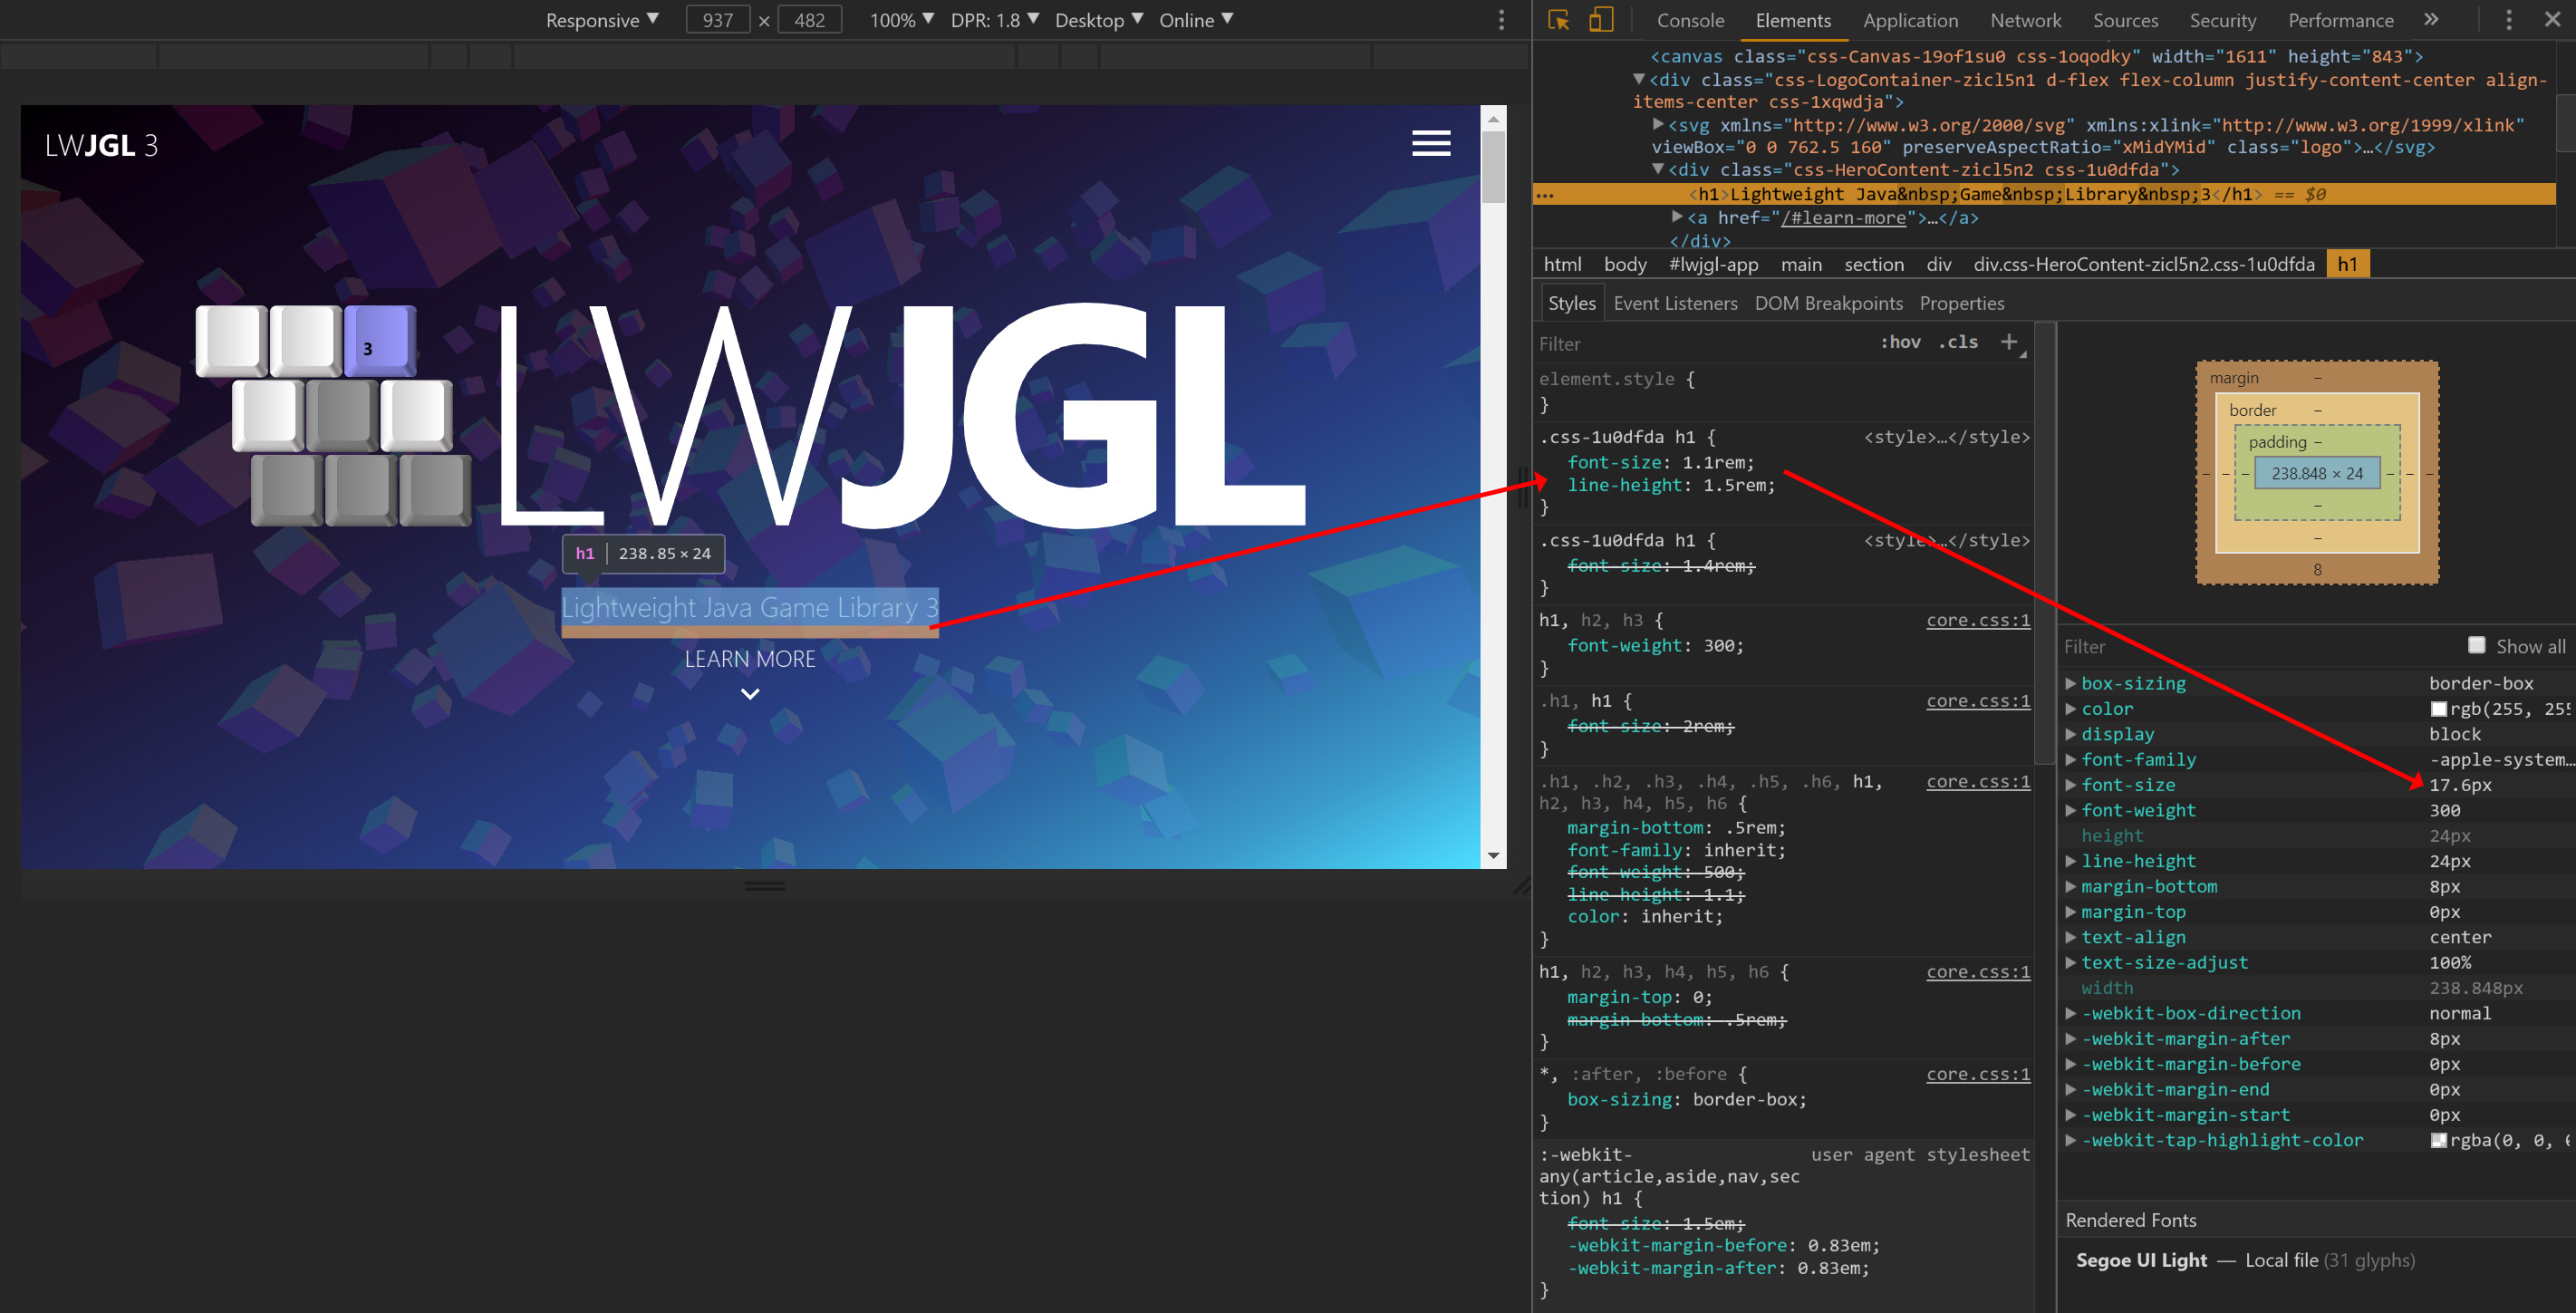The height and width of the screenshot is (1313, 2576).
Task: Show more DevTools tabs chevron
Action: point(2431,20)
